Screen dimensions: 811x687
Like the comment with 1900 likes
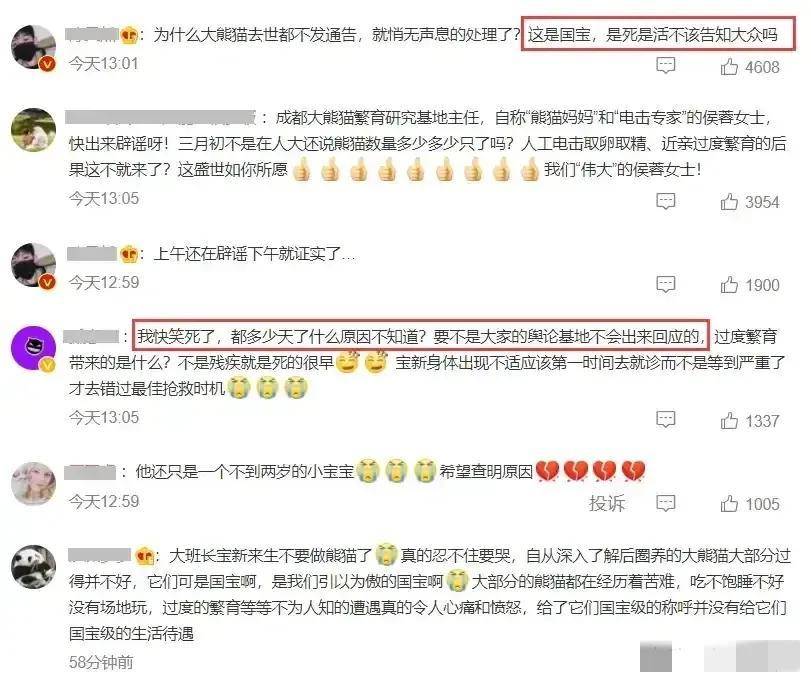pos(729,285)
